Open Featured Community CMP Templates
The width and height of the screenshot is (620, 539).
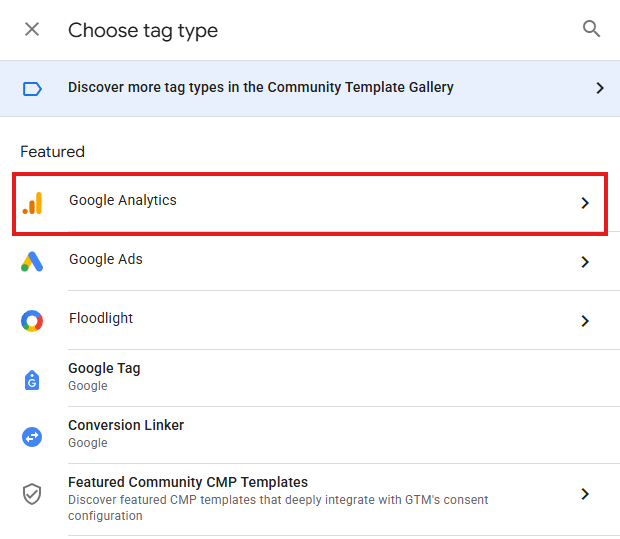(x=188, y=482)
